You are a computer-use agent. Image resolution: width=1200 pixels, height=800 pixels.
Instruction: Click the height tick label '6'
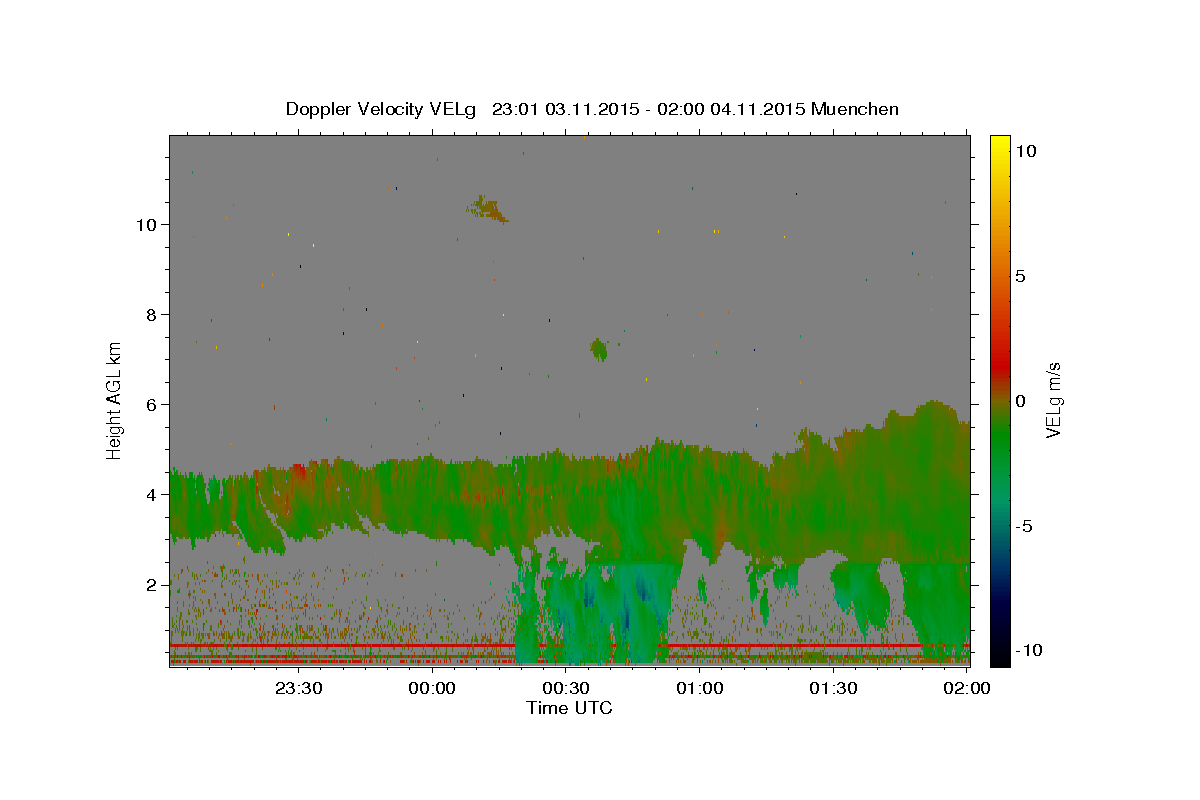coord(153,404)
